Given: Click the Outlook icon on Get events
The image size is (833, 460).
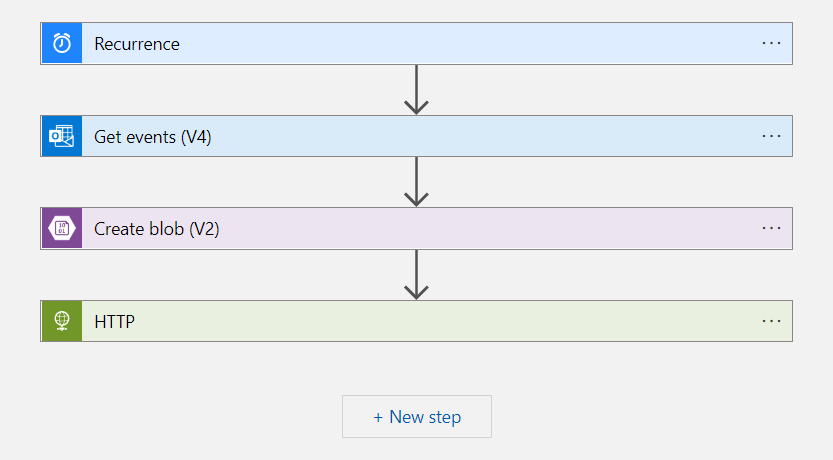Looking at the screenshot, I should pos(62,136).
